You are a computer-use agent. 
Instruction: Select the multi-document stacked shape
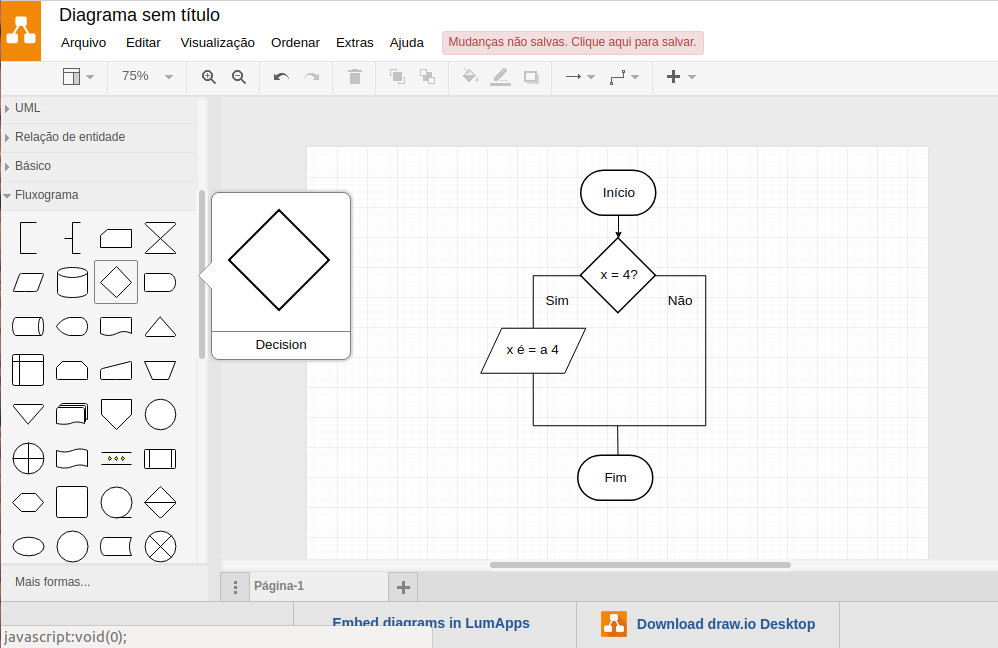click(x=73, y=414)
